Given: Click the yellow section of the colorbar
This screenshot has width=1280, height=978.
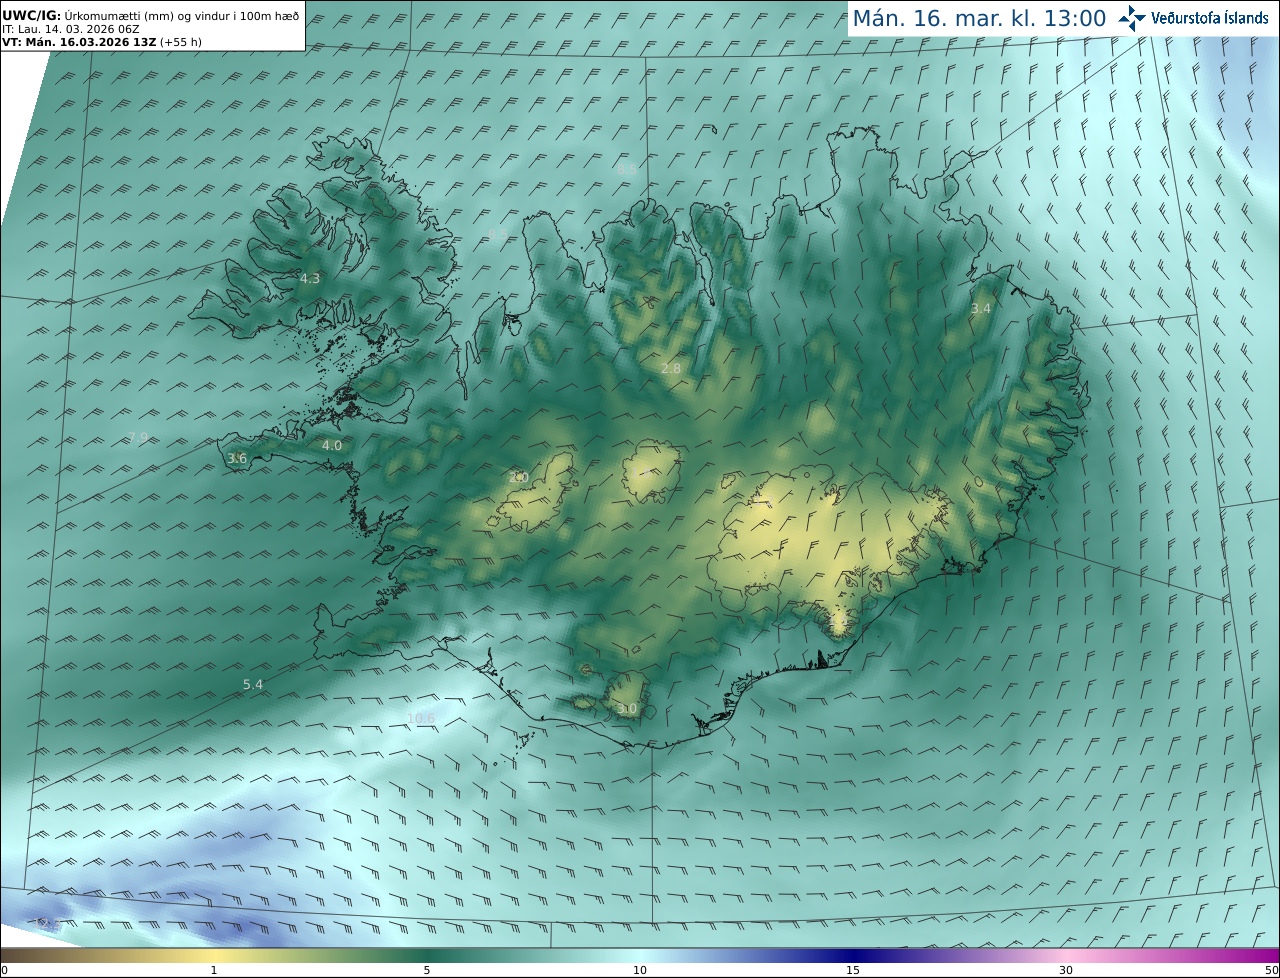Looking at the screenshot, I should [214, 955].
